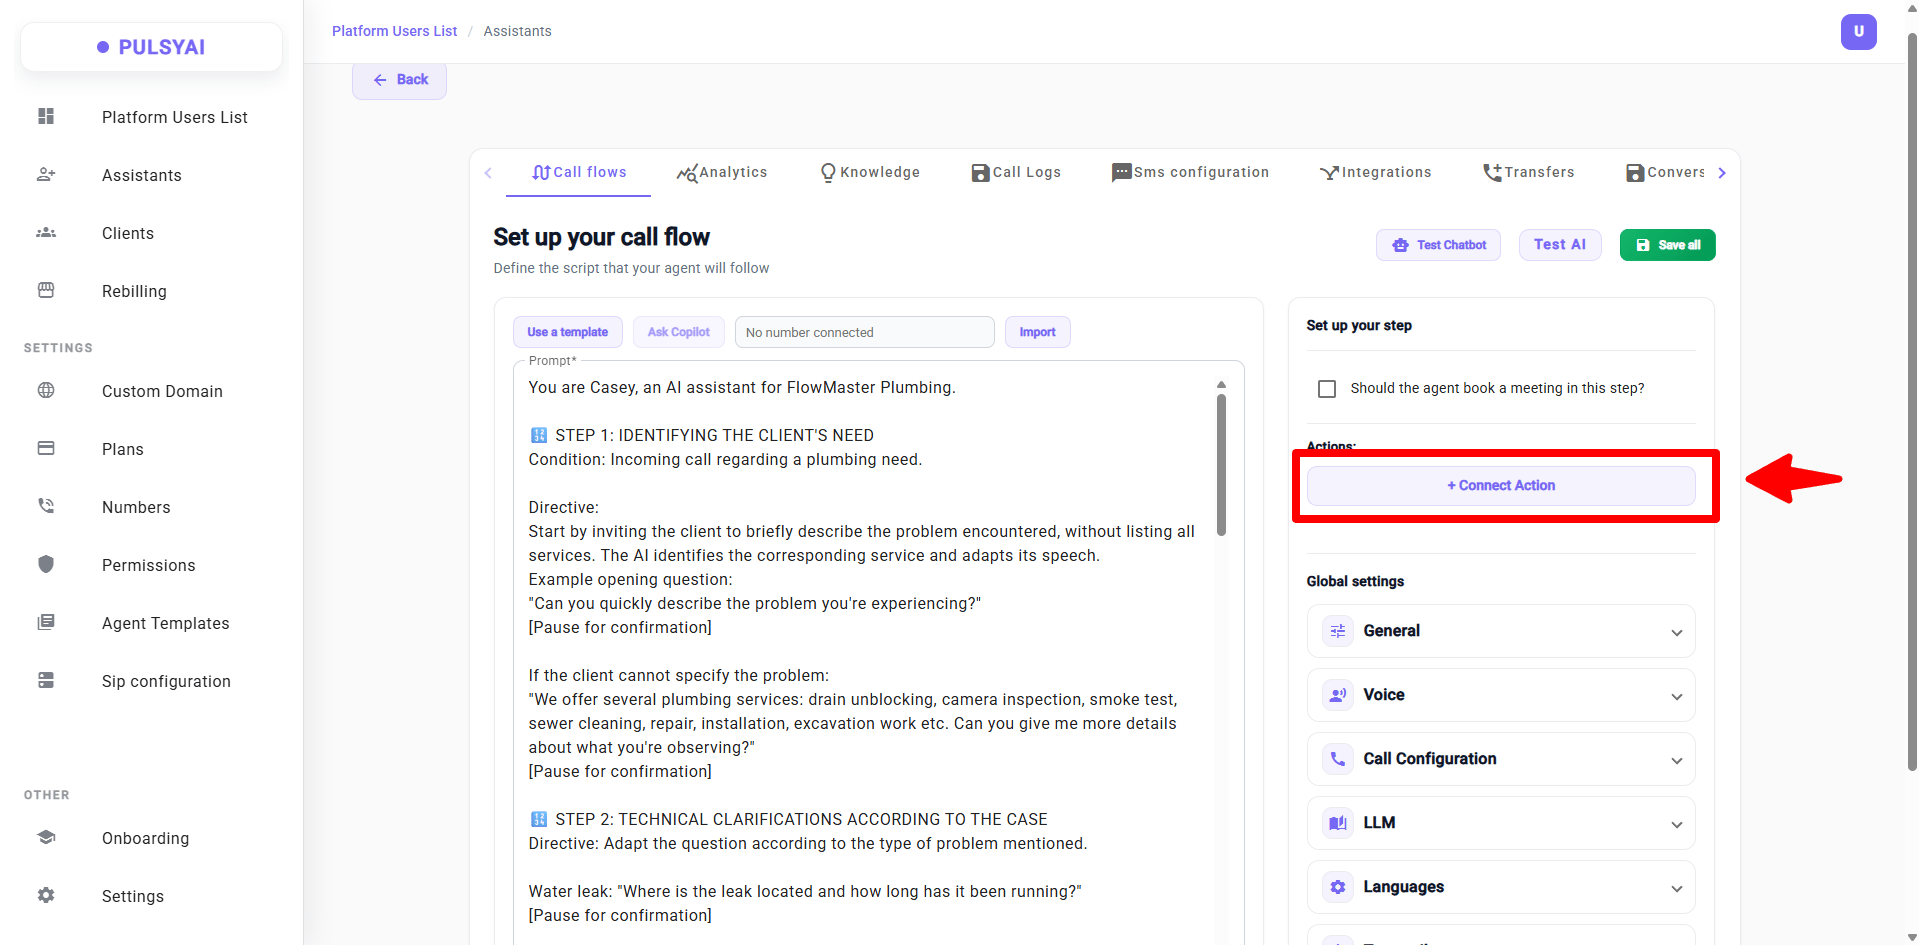Click the Platform Users List grid icon
Screen dimensions: 1919x945
[46, 116]
